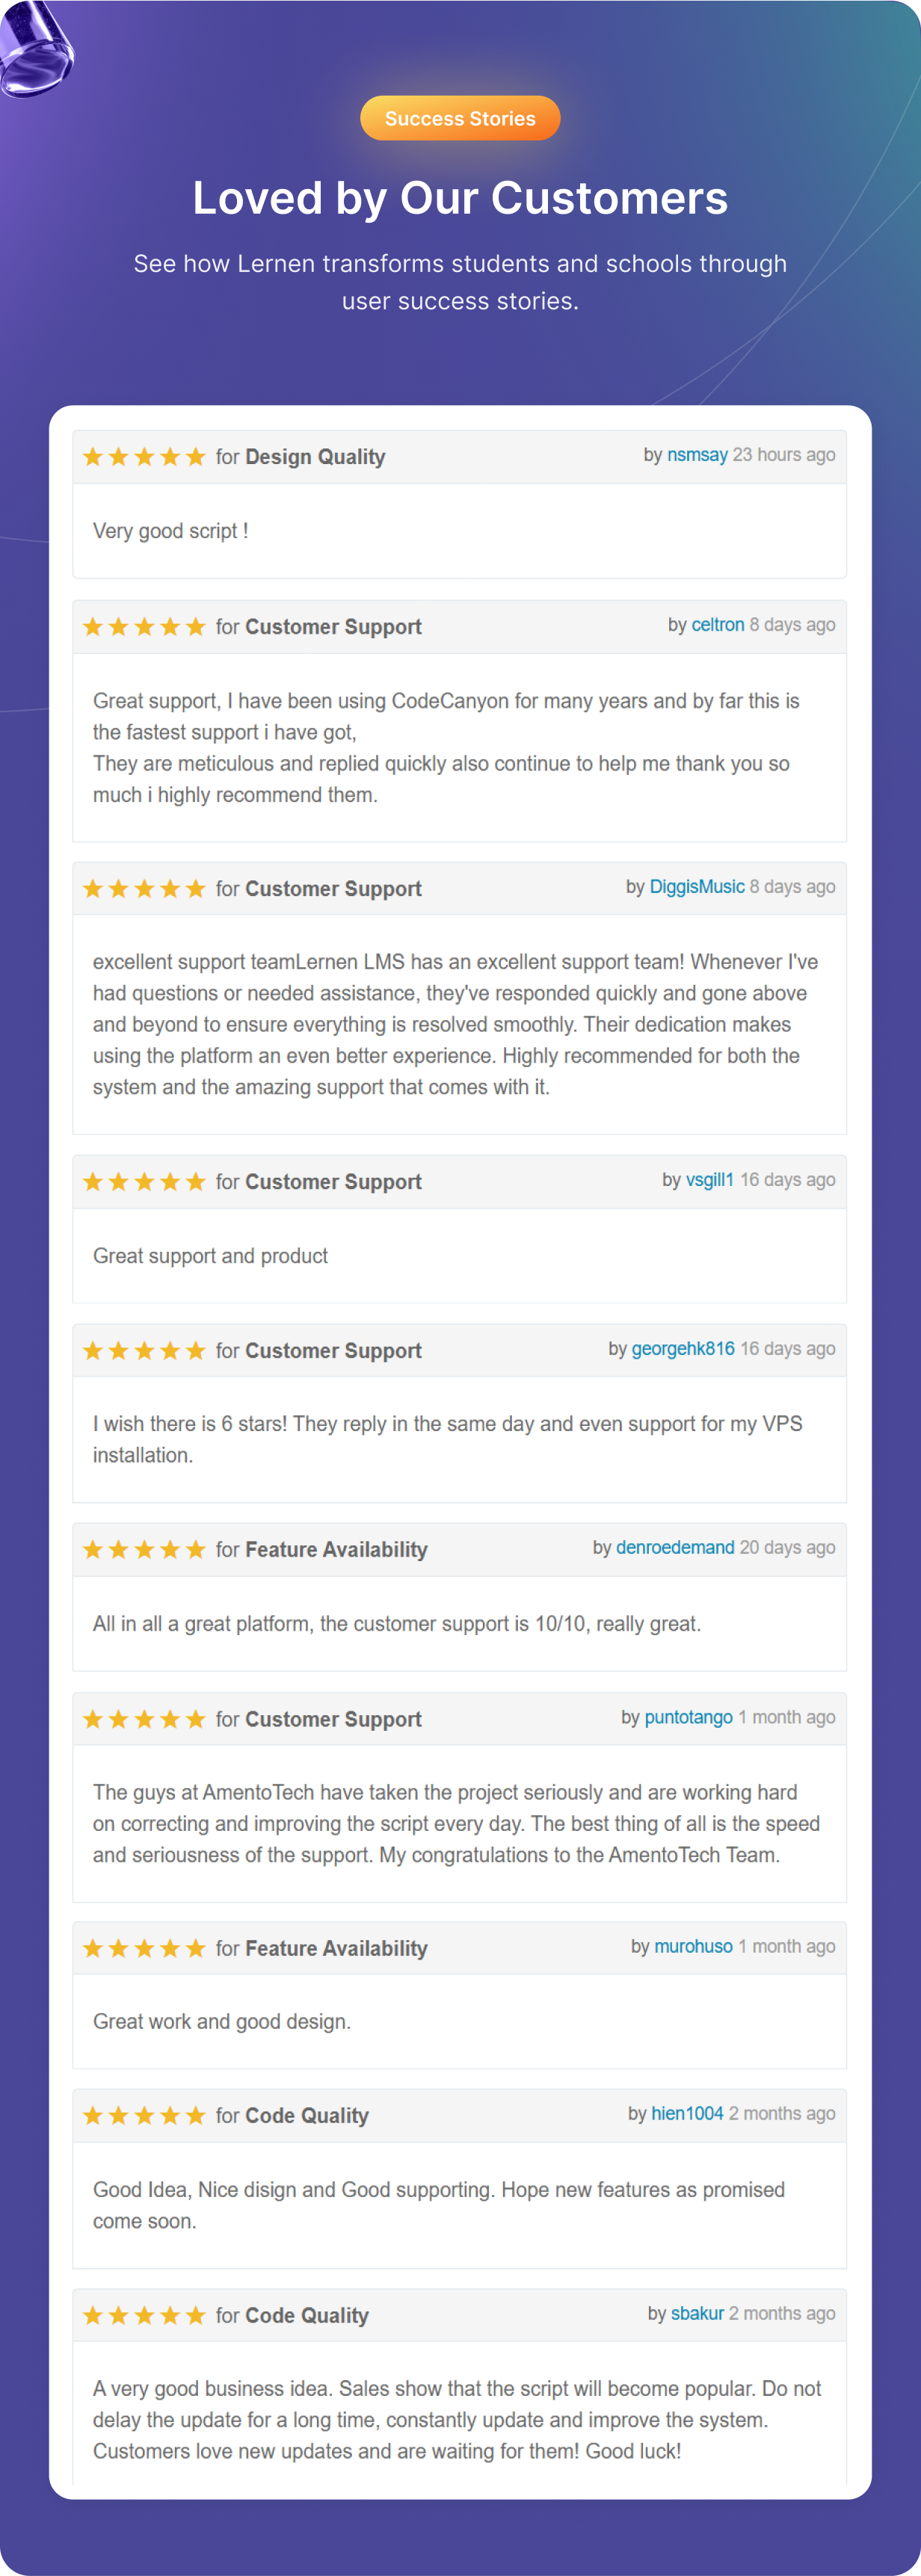
Task: Open vsgill1's profile link
Action: [710, 1180]
